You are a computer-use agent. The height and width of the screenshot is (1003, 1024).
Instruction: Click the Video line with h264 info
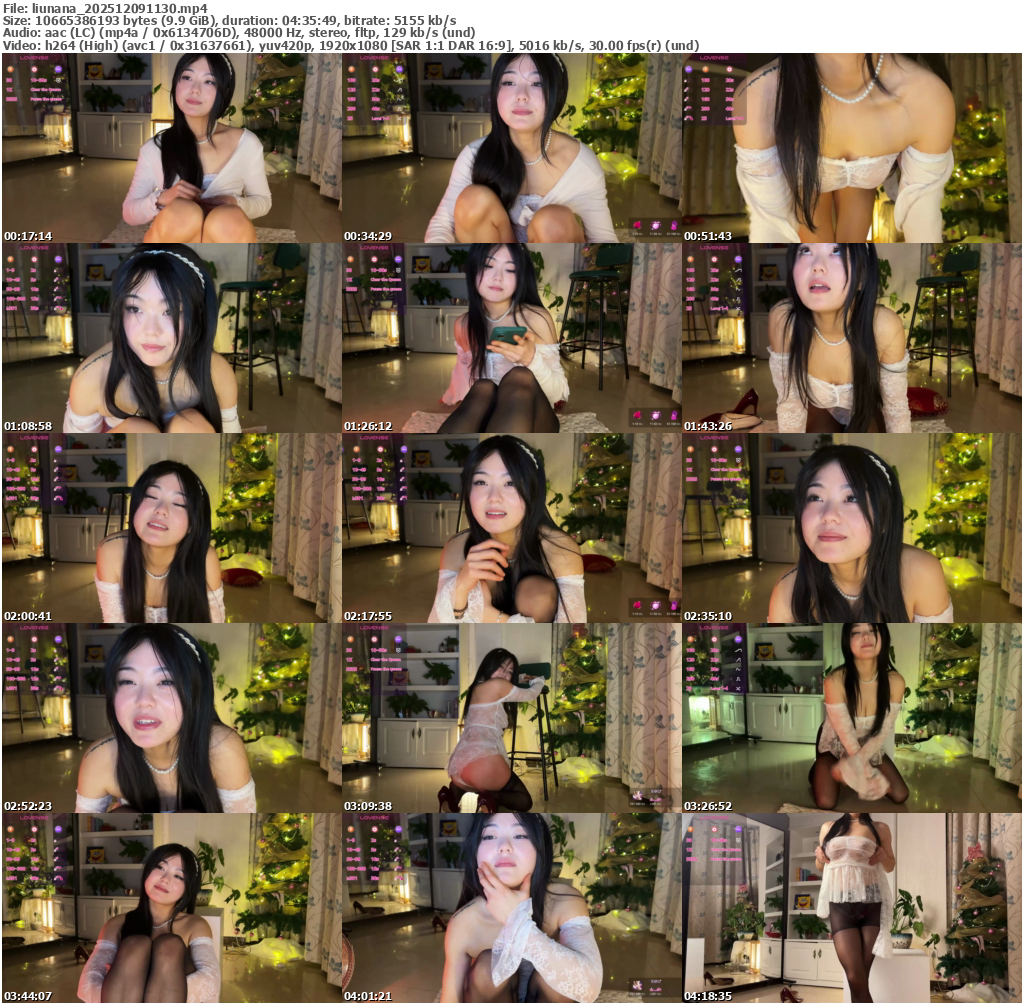click(x=351, y=46)
